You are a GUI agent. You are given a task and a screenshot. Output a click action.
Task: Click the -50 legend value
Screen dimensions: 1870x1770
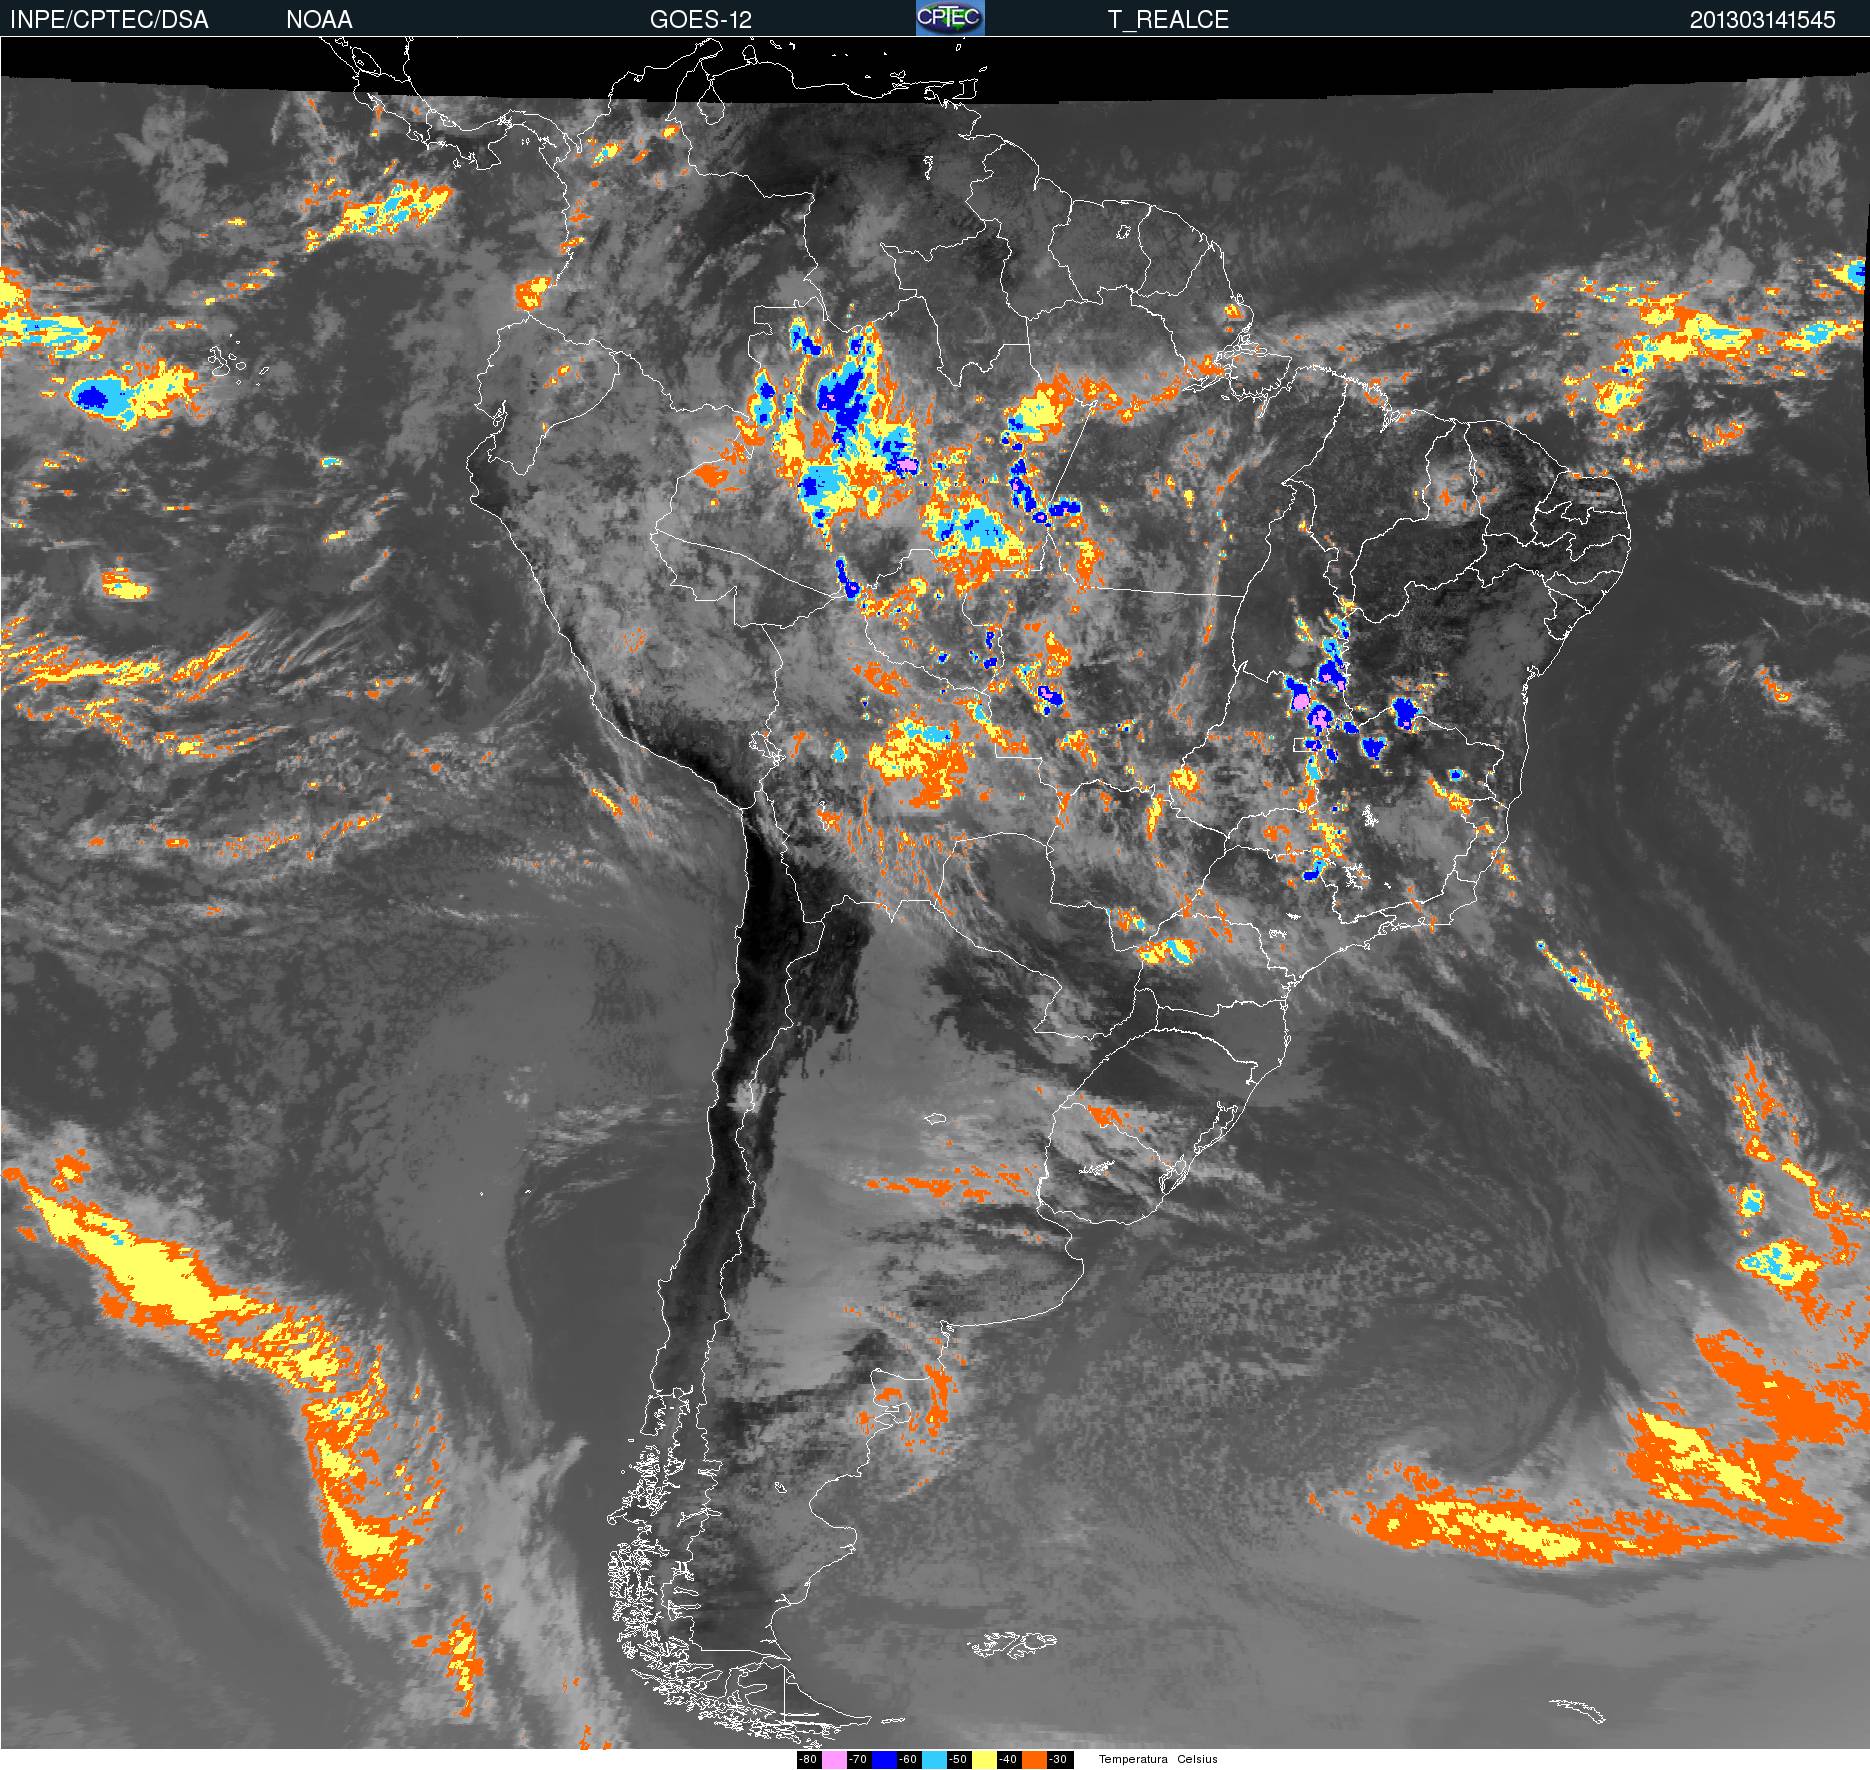tap(959, 1760)
